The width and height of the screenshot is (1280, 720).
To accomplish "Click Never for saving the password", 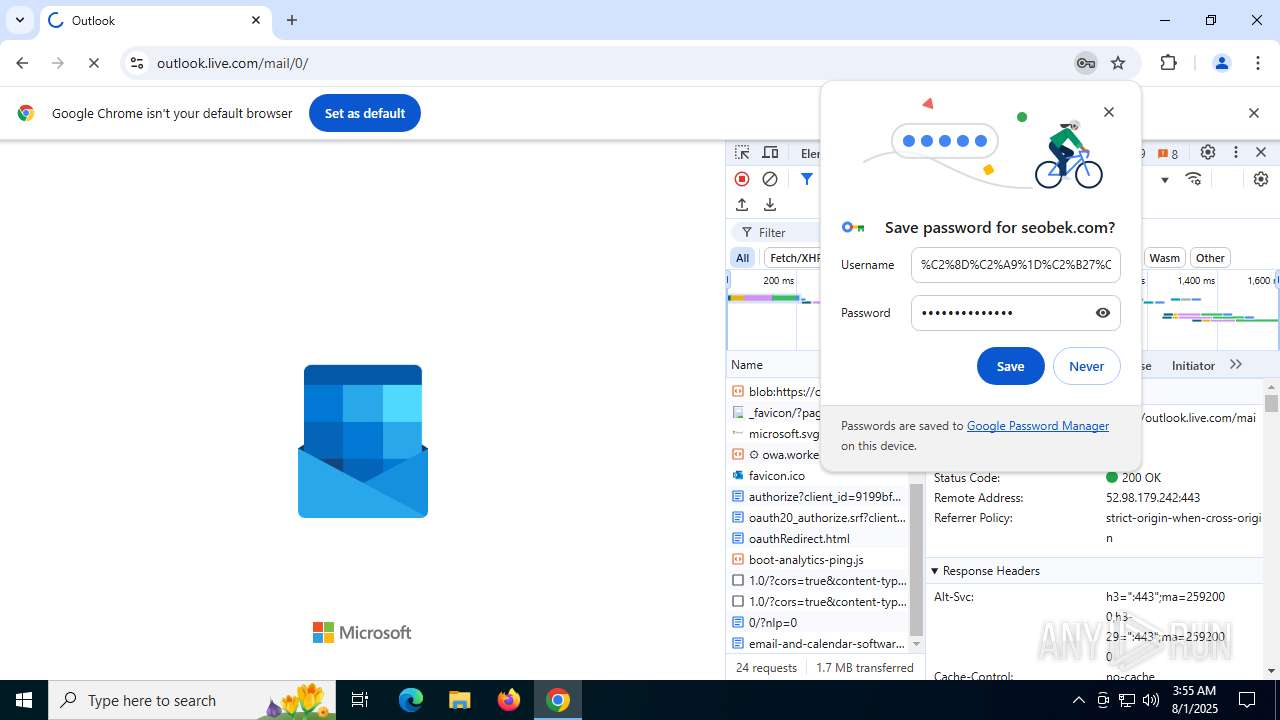I will click(x=1086, y=366).
